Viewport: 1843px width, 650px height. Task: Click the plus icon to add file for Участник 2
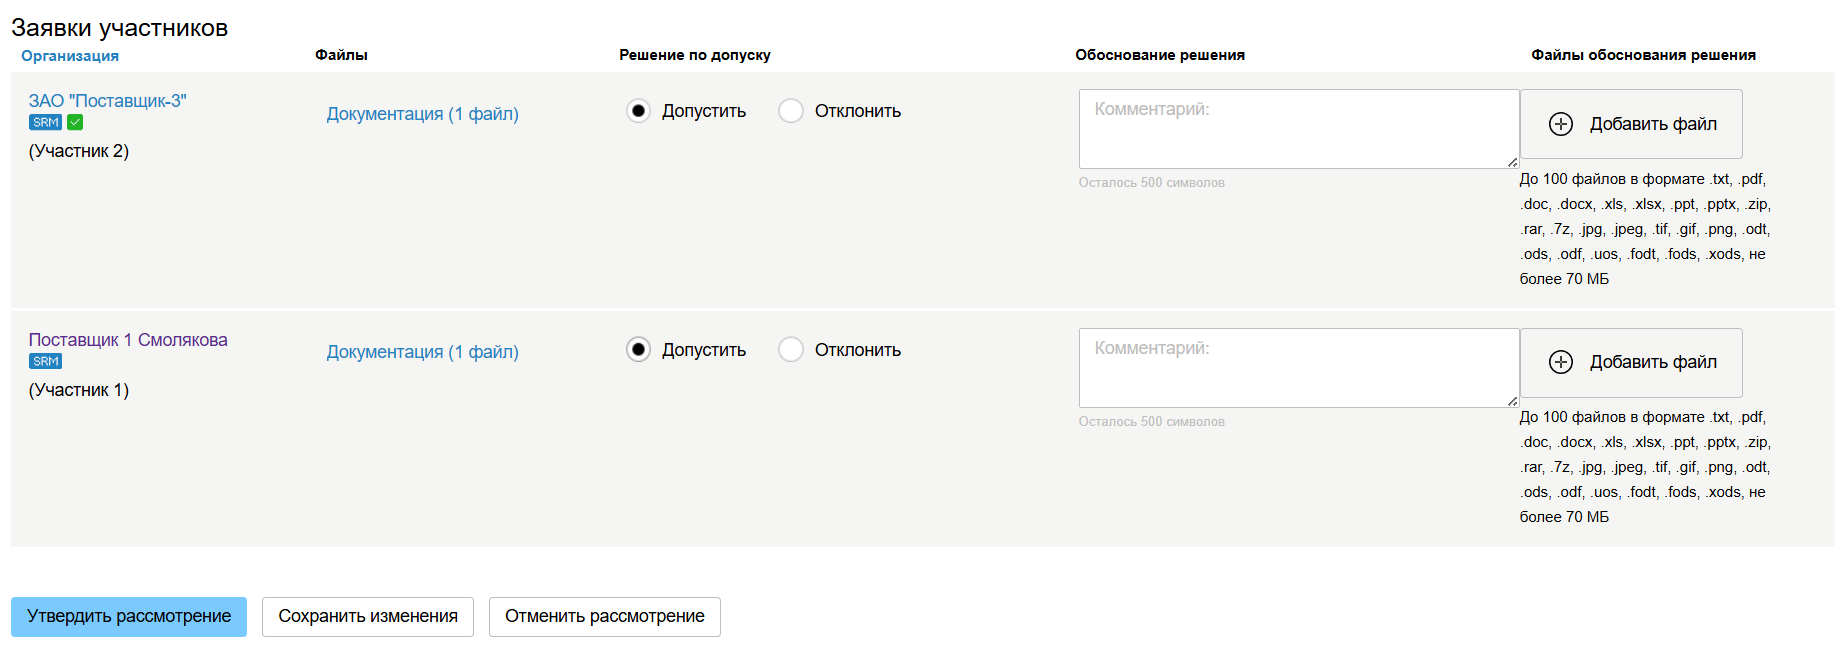click(1560, 124)
